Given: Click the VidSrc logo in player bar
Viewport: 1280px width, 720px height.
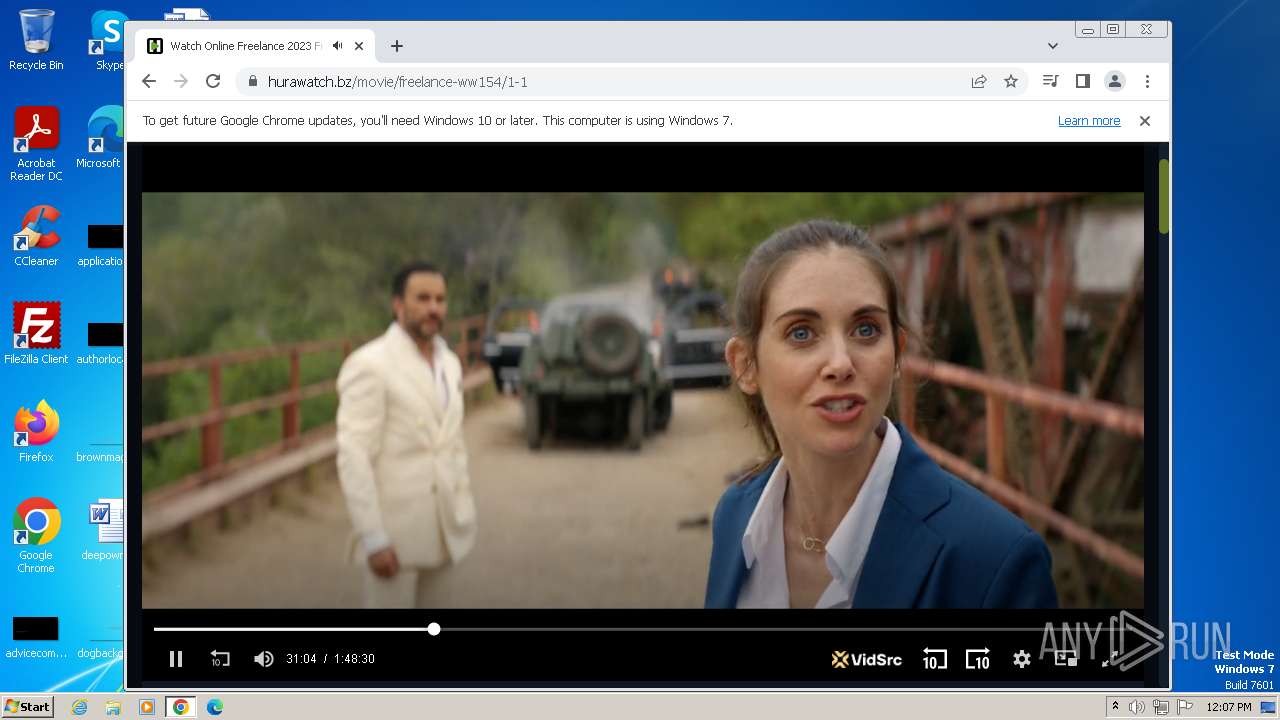Looking at the screenshot, I should click(867, 659).
